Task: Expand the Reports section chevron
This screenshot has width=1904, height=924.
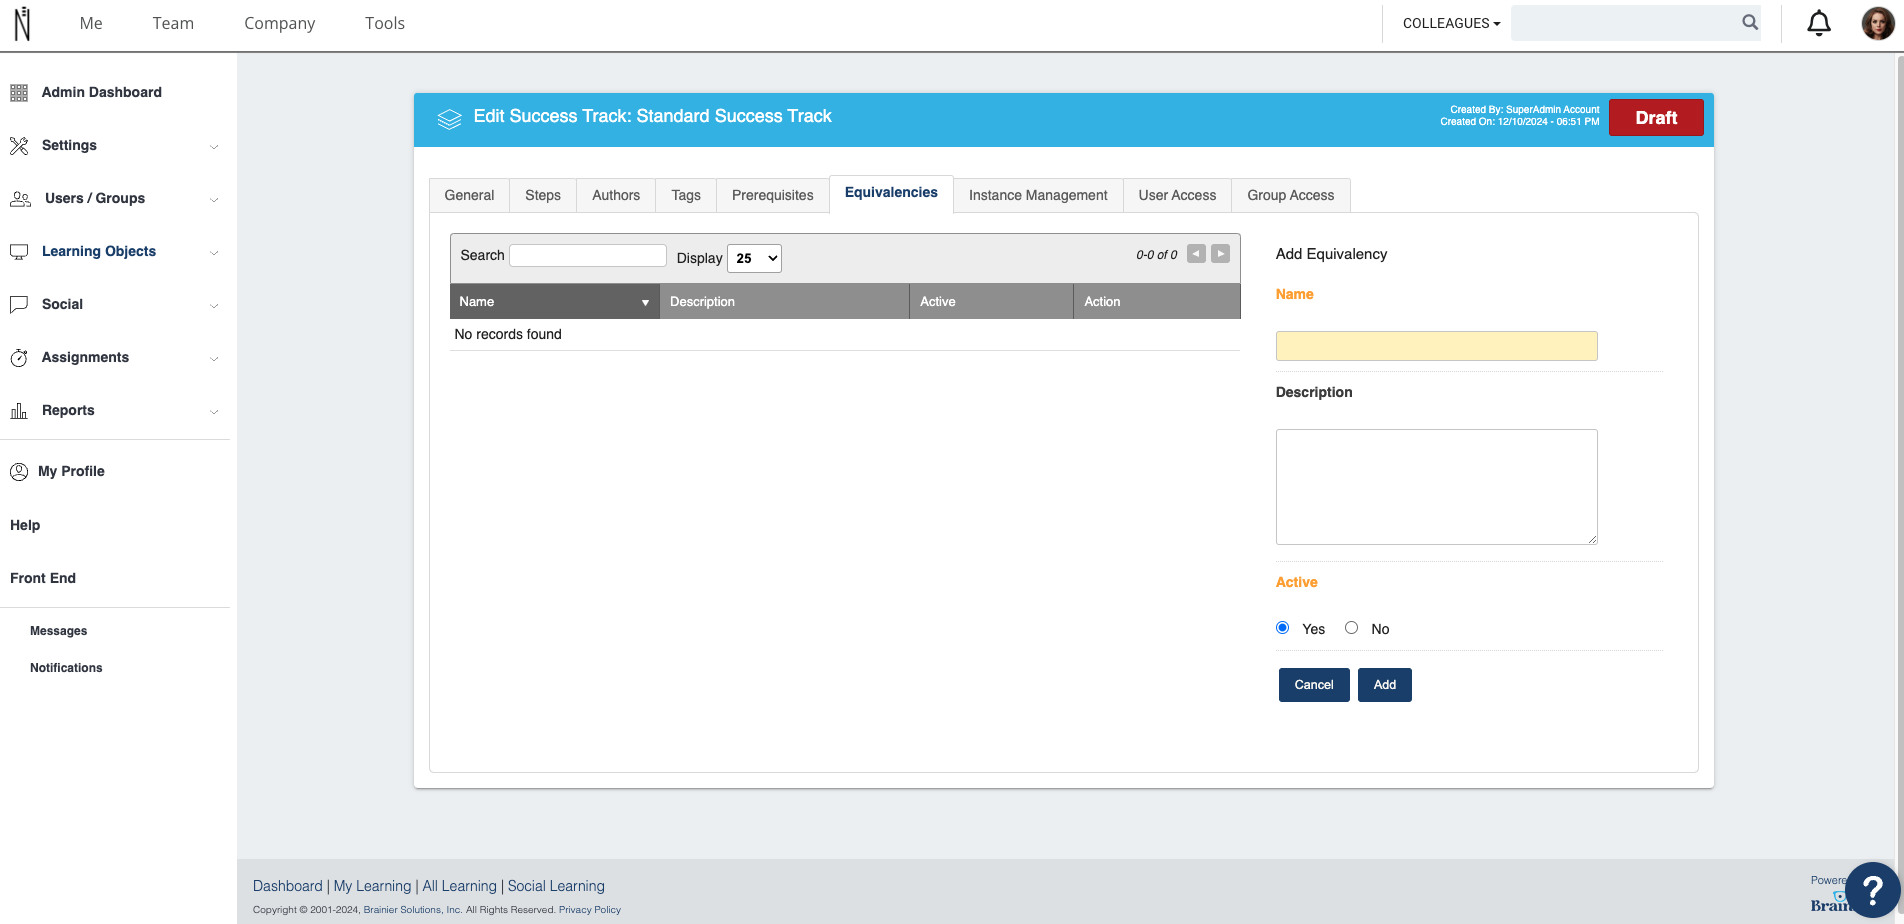Action: pos(214,412)
